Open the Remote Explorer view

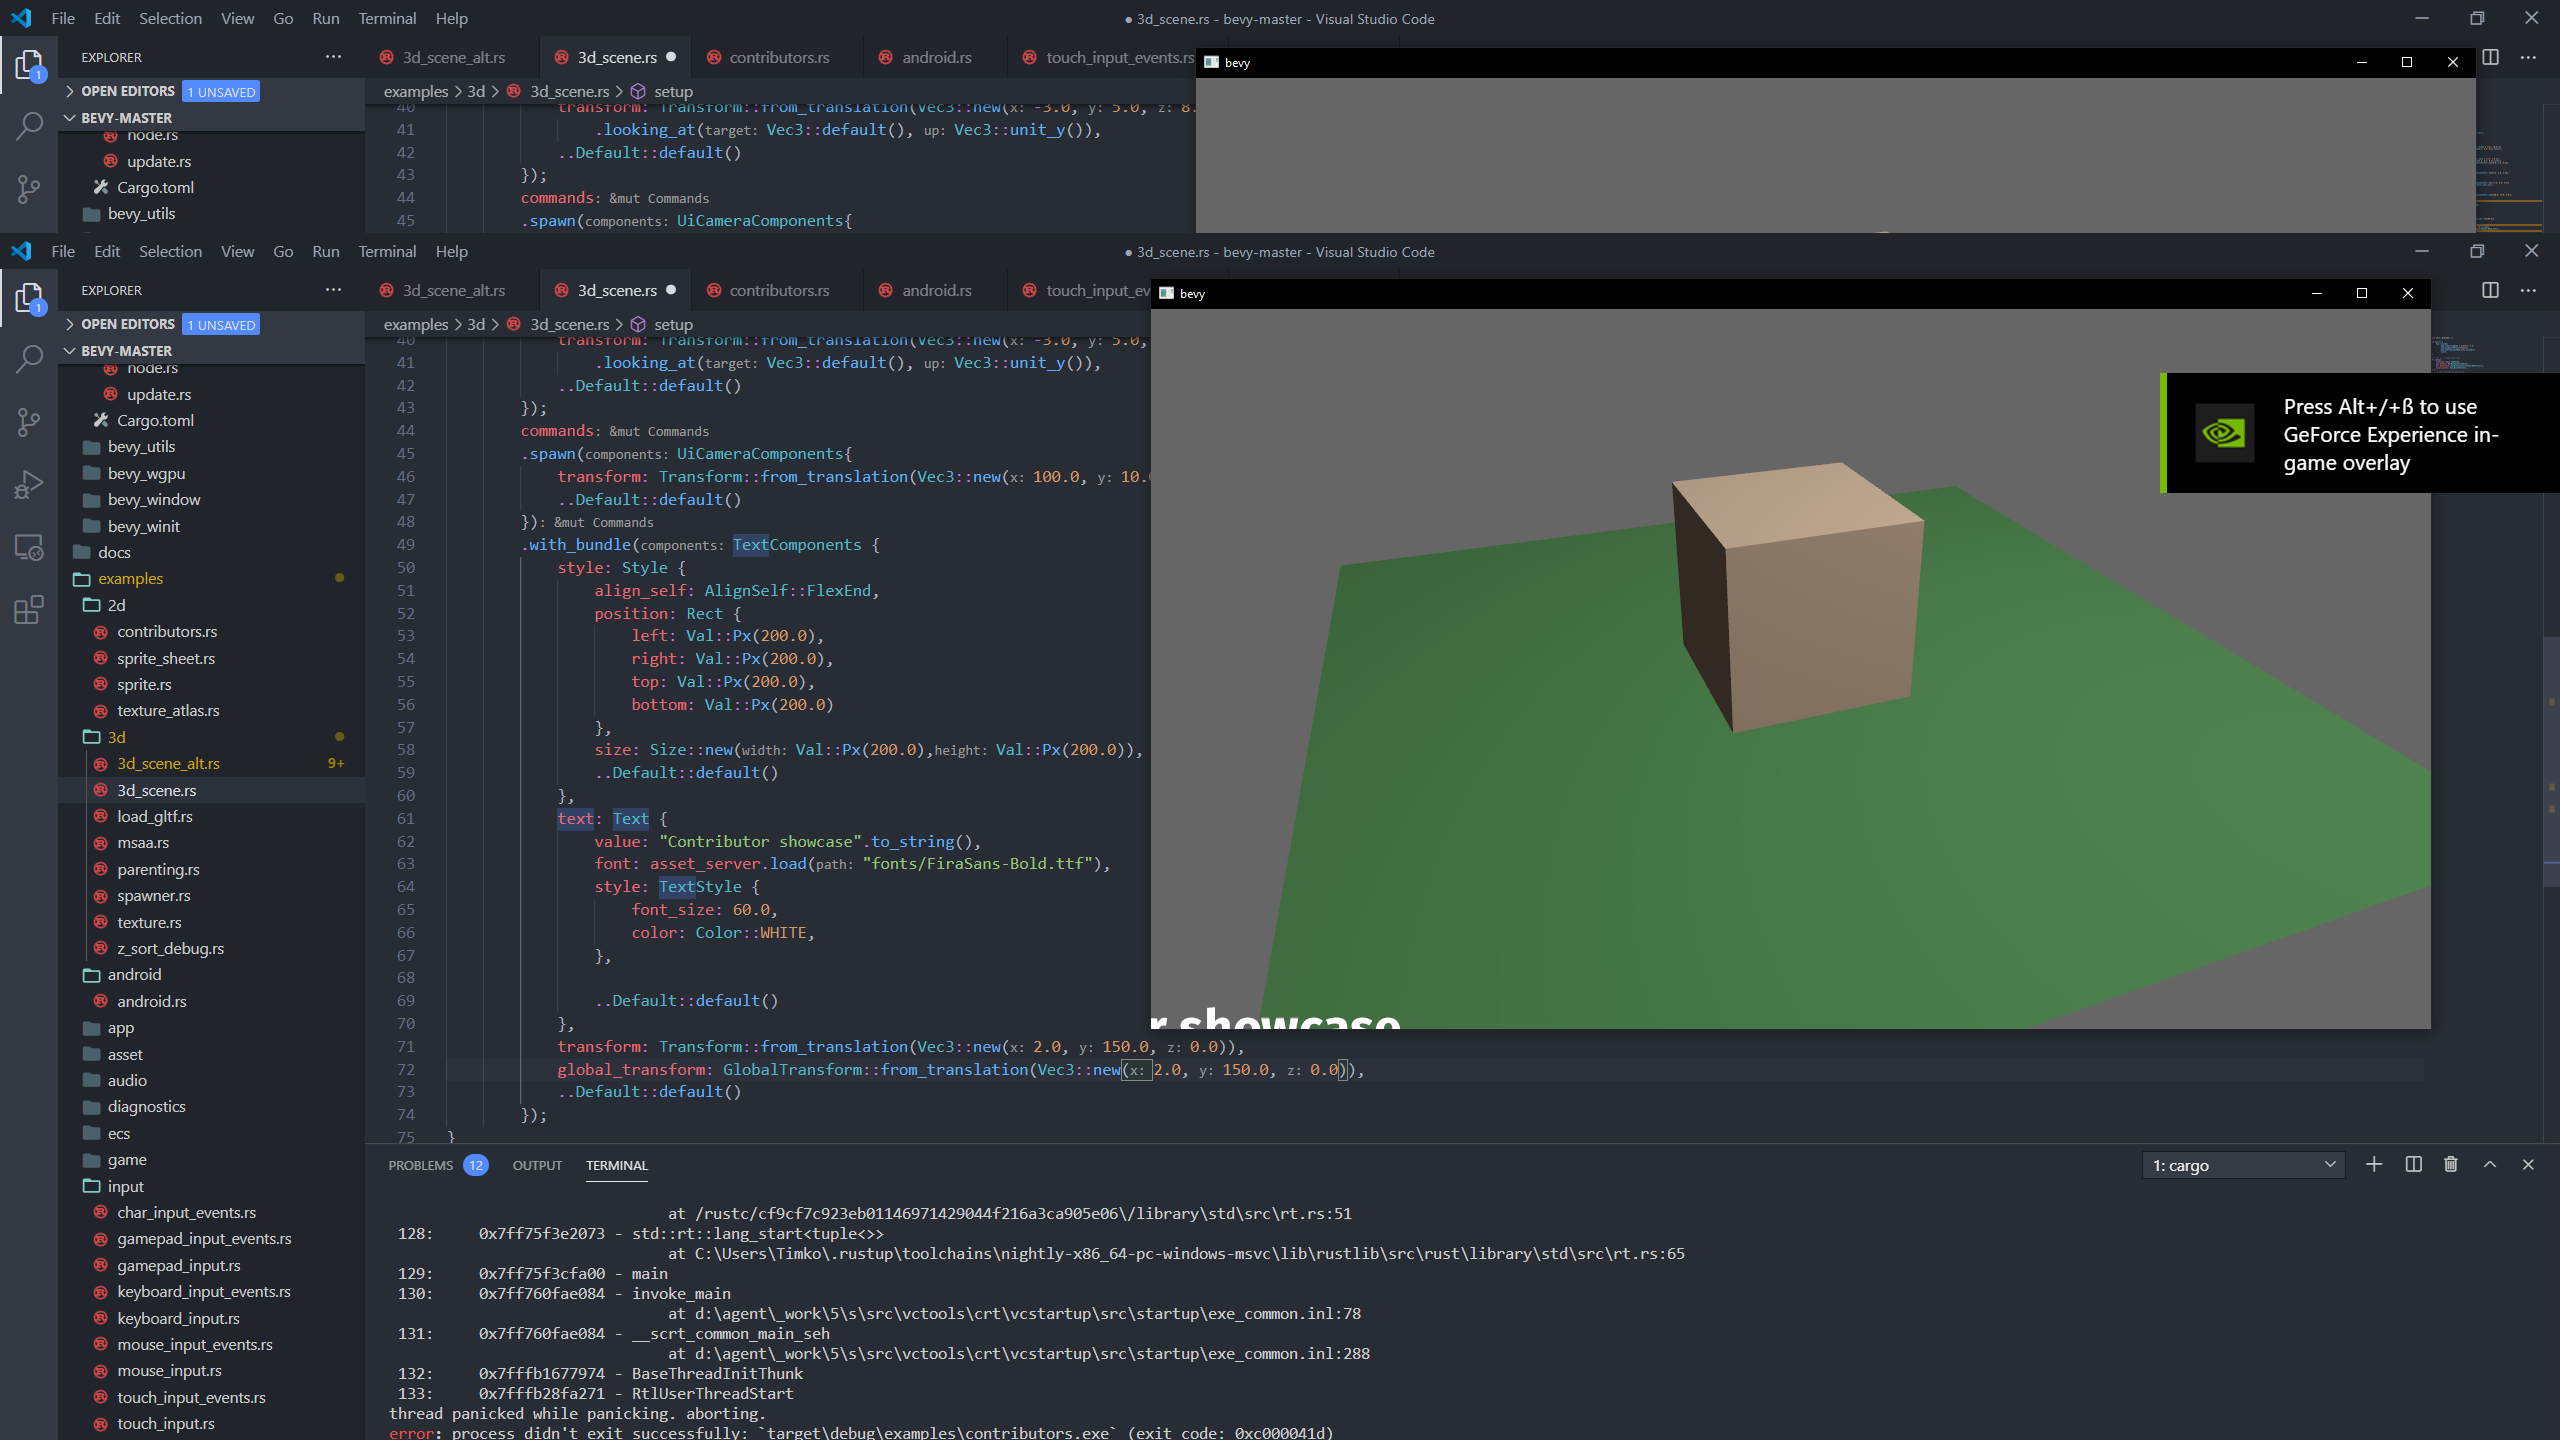tap(29, 547)
